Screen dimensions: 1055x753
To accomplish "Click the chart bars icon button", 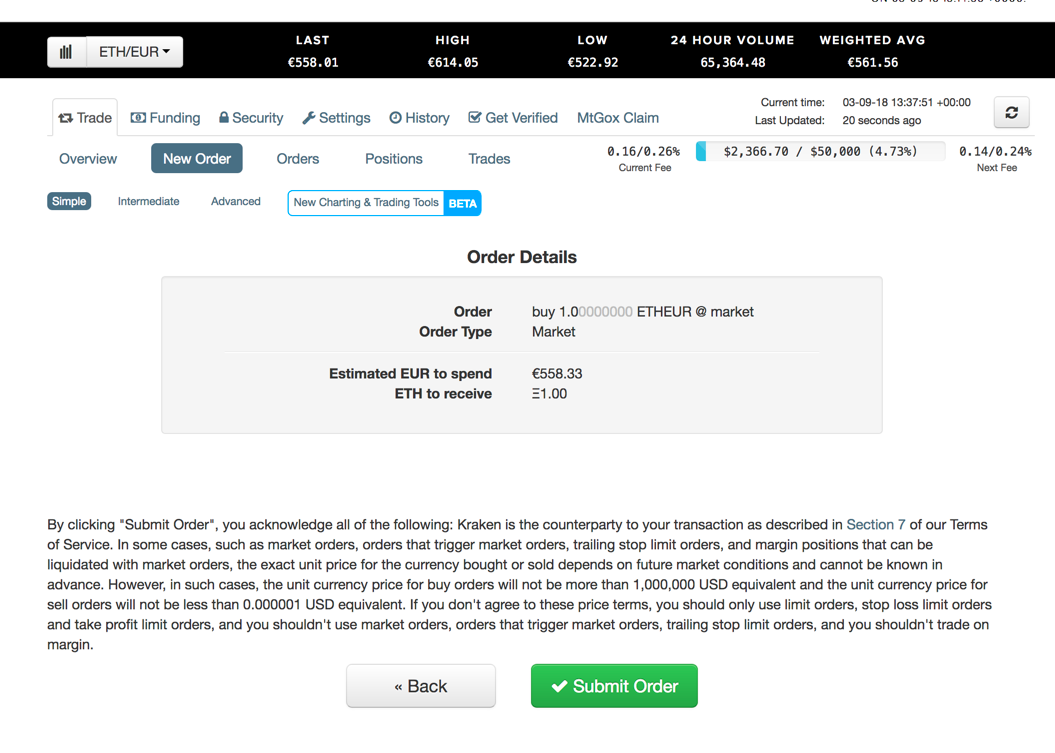I will pyautogui.click(x=66, y=52).
